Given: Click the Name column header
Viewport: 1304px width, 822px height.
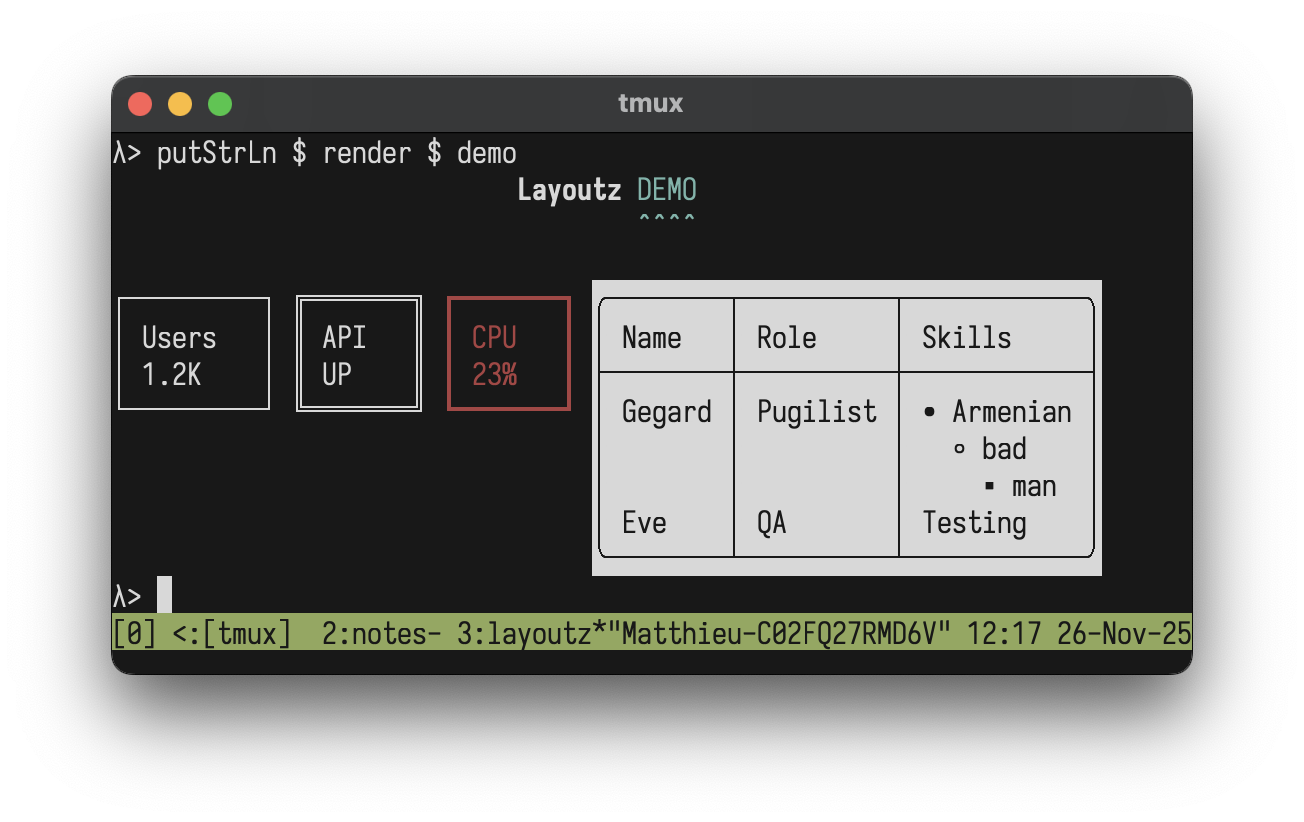Looking at the screenshot, I should point(652,338).
